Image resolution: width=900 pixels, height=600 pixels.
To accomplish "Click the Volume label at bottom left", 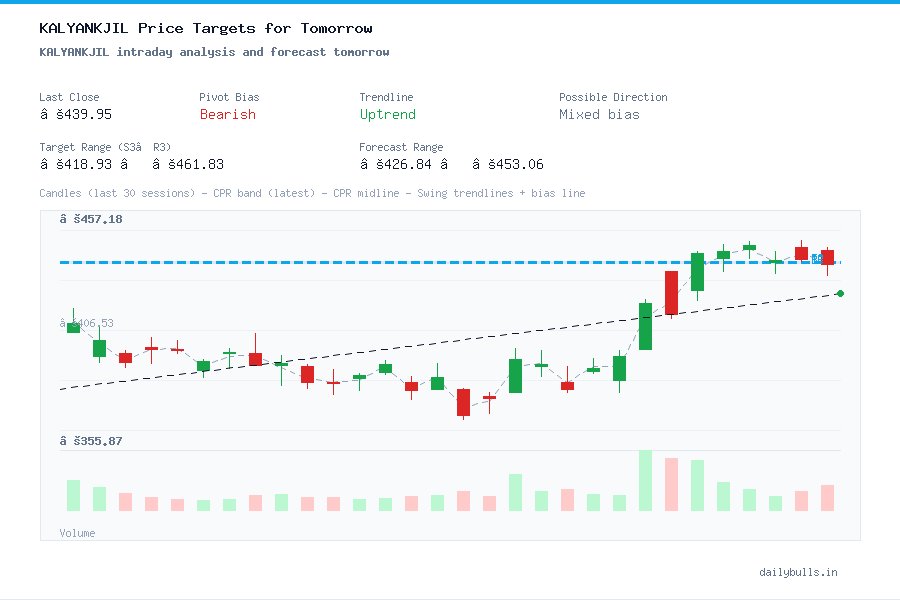I will click(x=77, y=533).
